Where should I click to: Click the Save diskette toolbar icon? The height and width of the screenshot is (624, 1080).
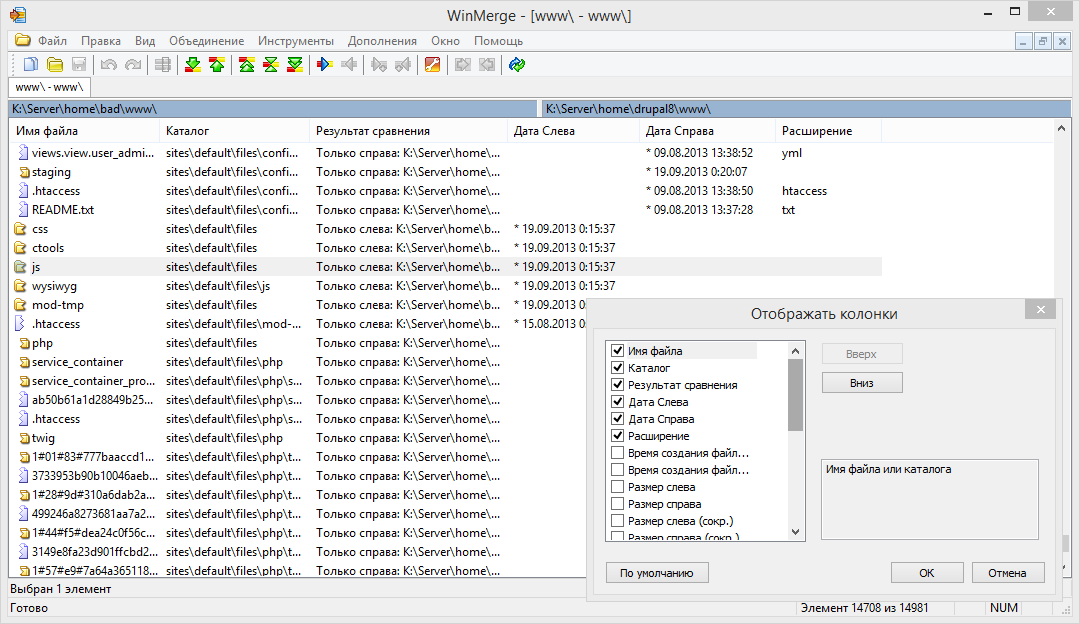pyautogui.click(x=79, y=65)
